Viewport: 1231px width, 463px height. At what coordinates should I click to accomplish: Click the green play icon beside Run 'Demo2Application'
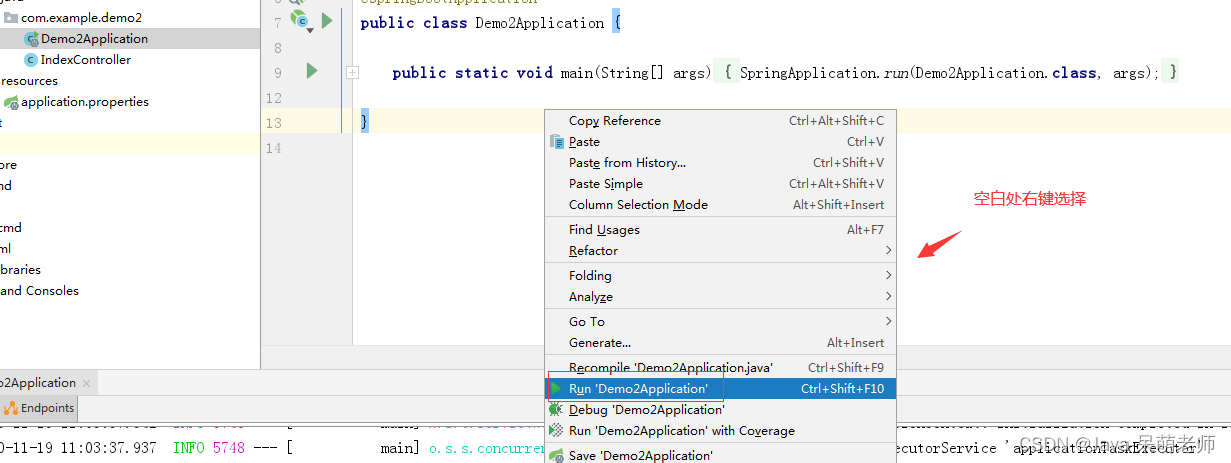pos(556,388)
